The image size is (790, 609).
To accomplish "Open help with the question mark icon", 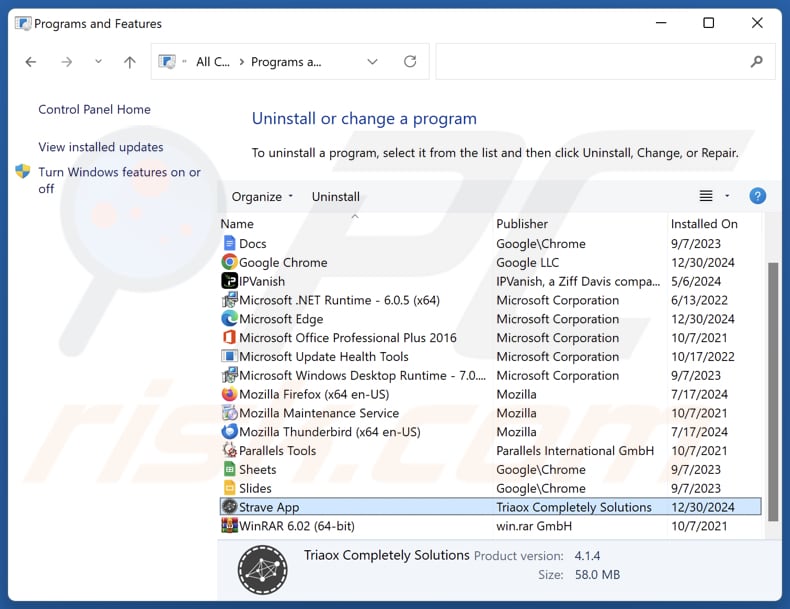I will click(x=757, y=195).
